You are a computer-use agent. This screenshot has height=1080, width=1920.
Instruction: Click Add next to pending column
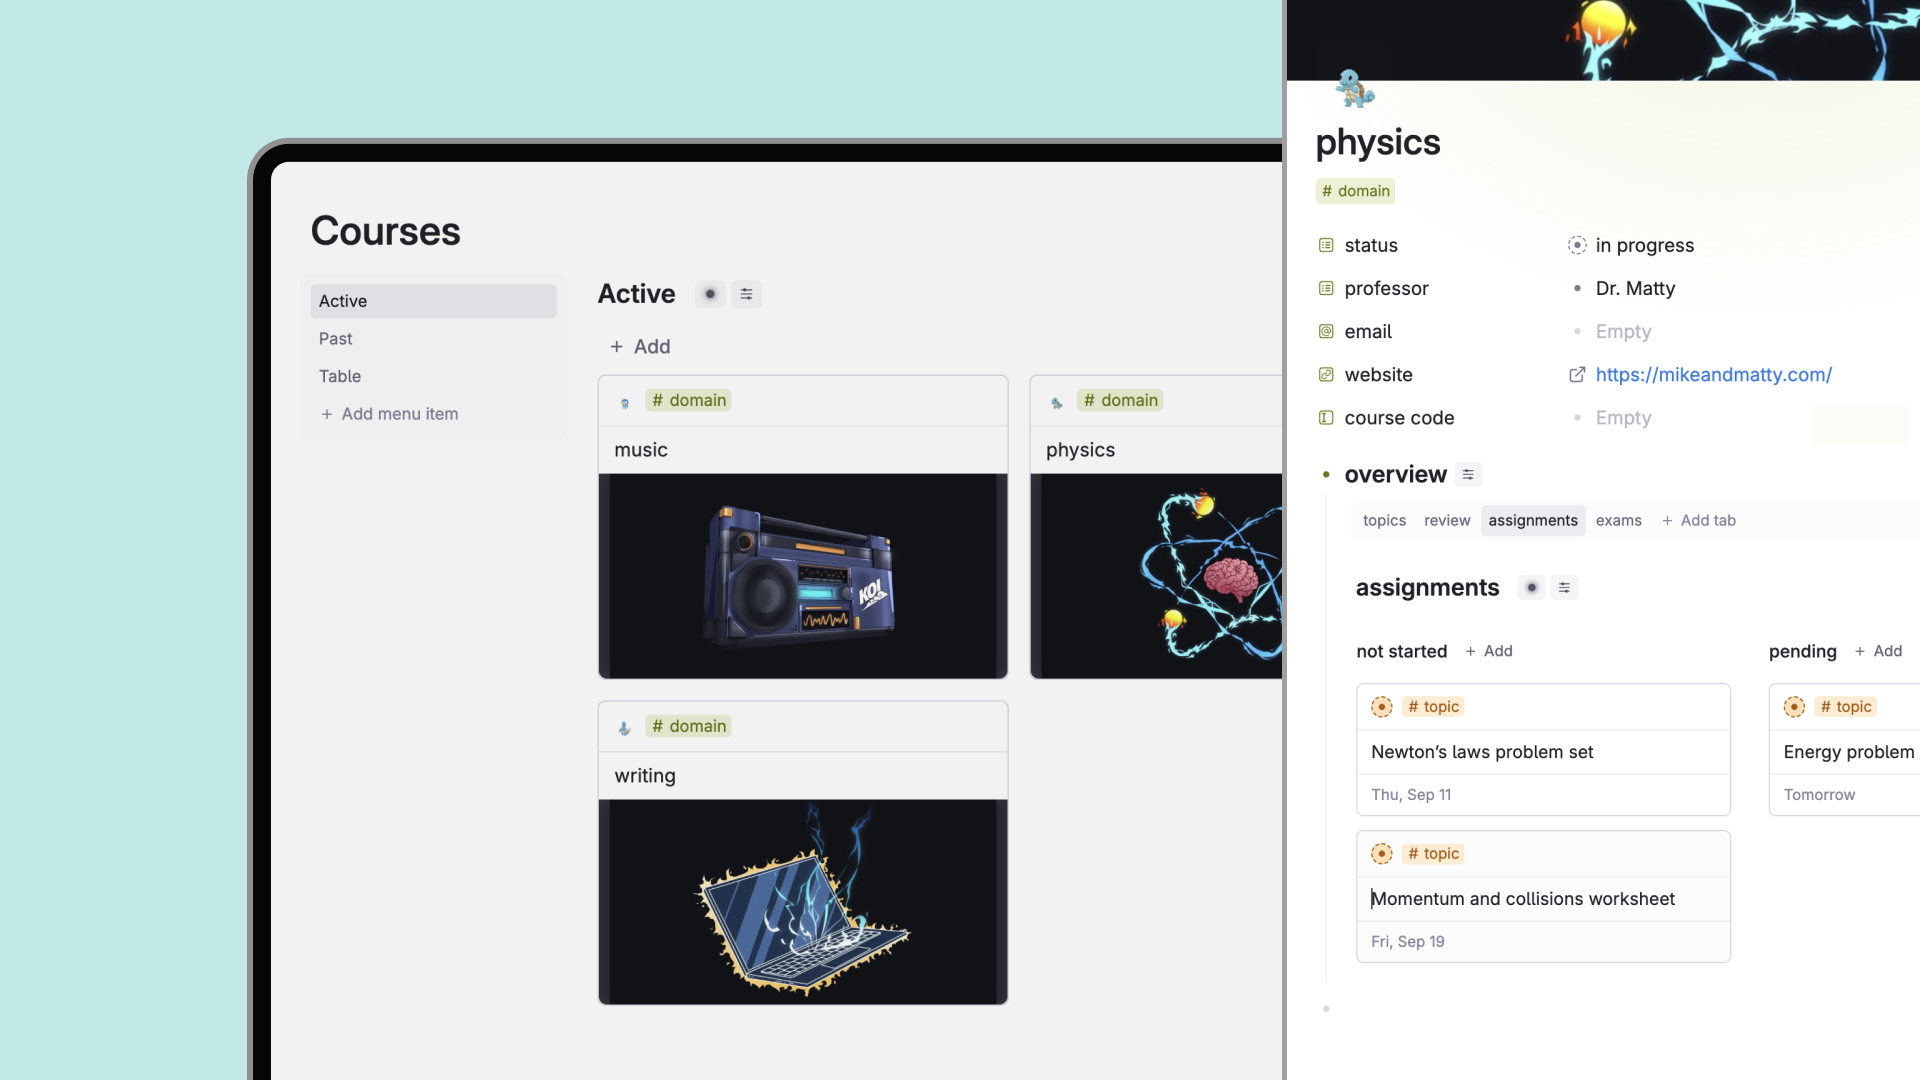coord(1879,651)
